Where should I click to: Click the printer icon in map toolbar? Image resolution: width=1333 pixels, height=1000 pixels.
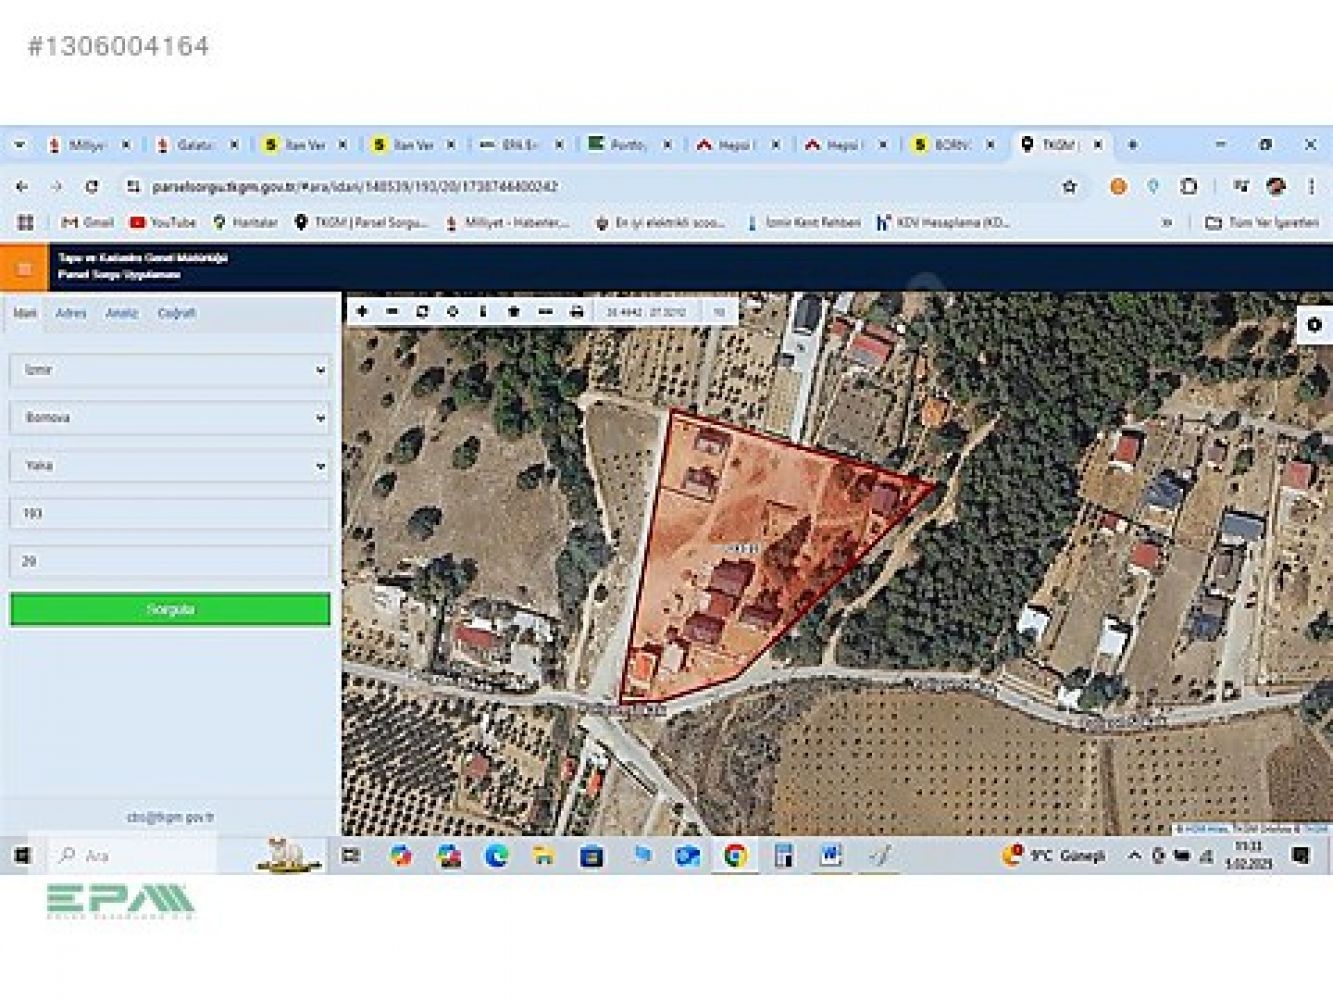pos(576,312)
